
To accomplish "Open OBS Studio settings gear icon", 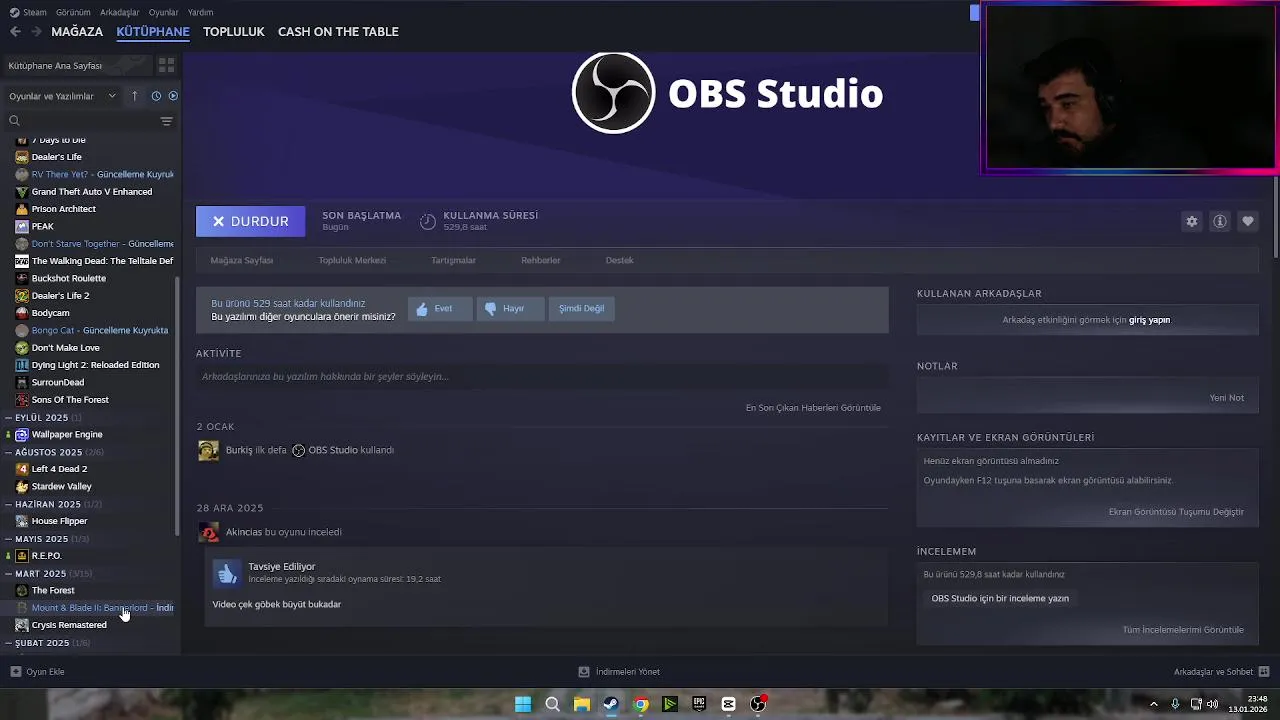I will [1191, 221].
